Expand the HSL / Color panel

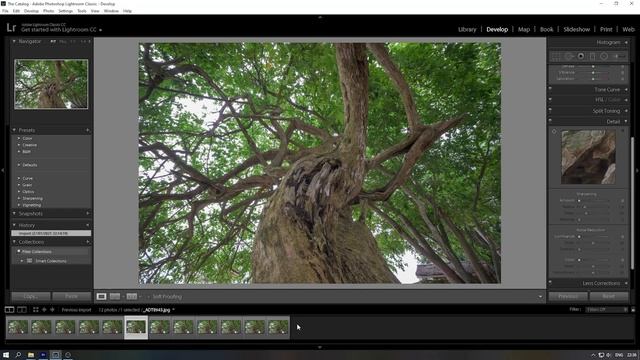tap(627, 100)
